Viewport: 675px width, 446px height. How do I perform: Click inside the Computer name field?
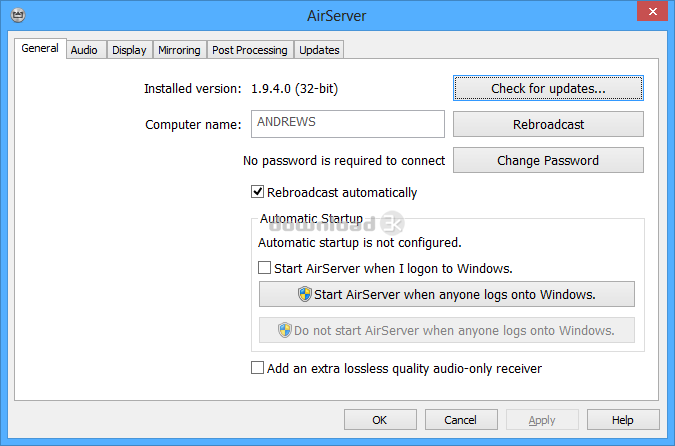coord(348,124)
